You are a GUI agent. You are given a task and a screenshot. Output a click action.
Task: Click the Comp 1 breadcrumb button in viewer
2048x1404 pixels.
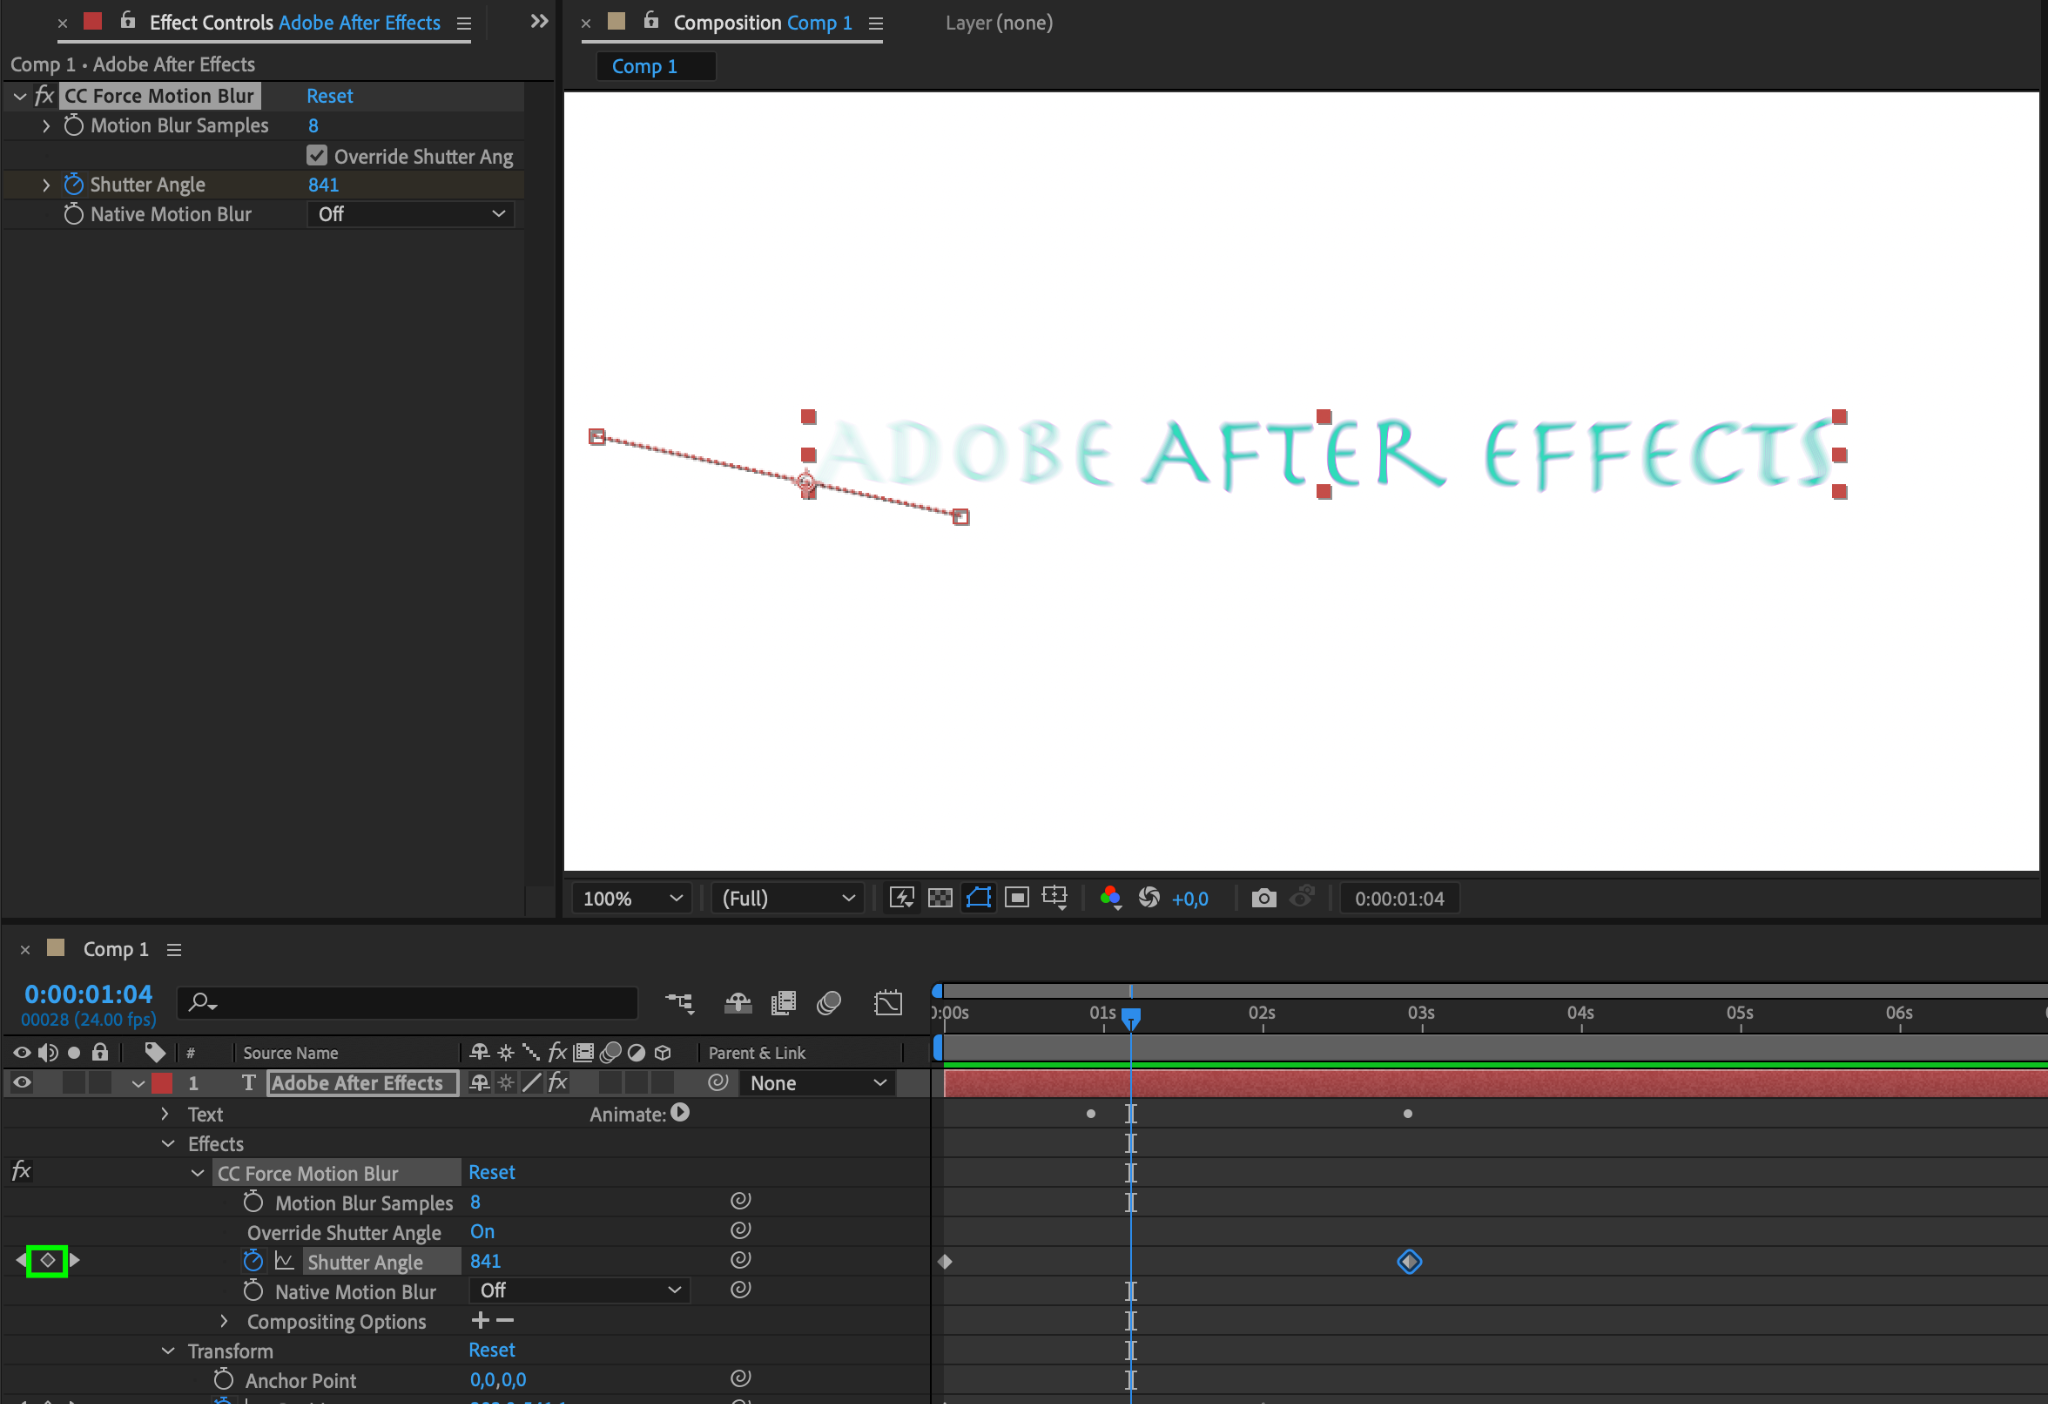click(655, 66)
